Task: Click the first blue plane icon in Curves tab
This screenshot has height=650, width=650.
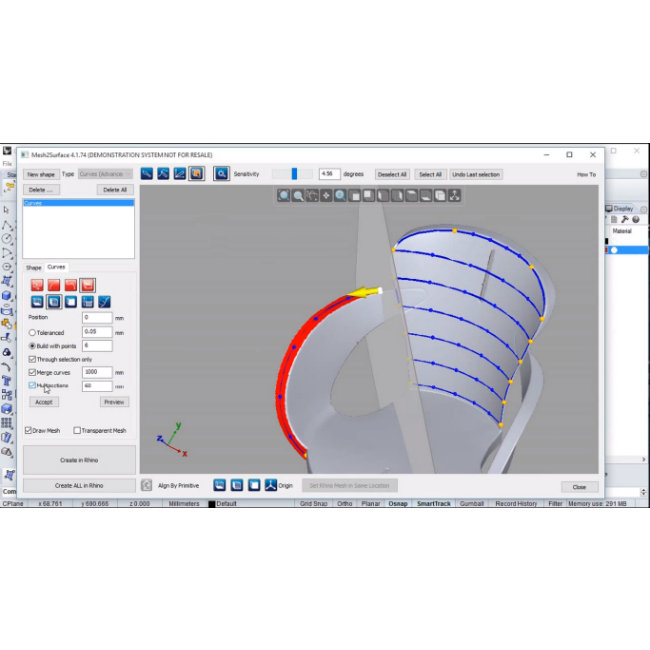Action: 37,302
